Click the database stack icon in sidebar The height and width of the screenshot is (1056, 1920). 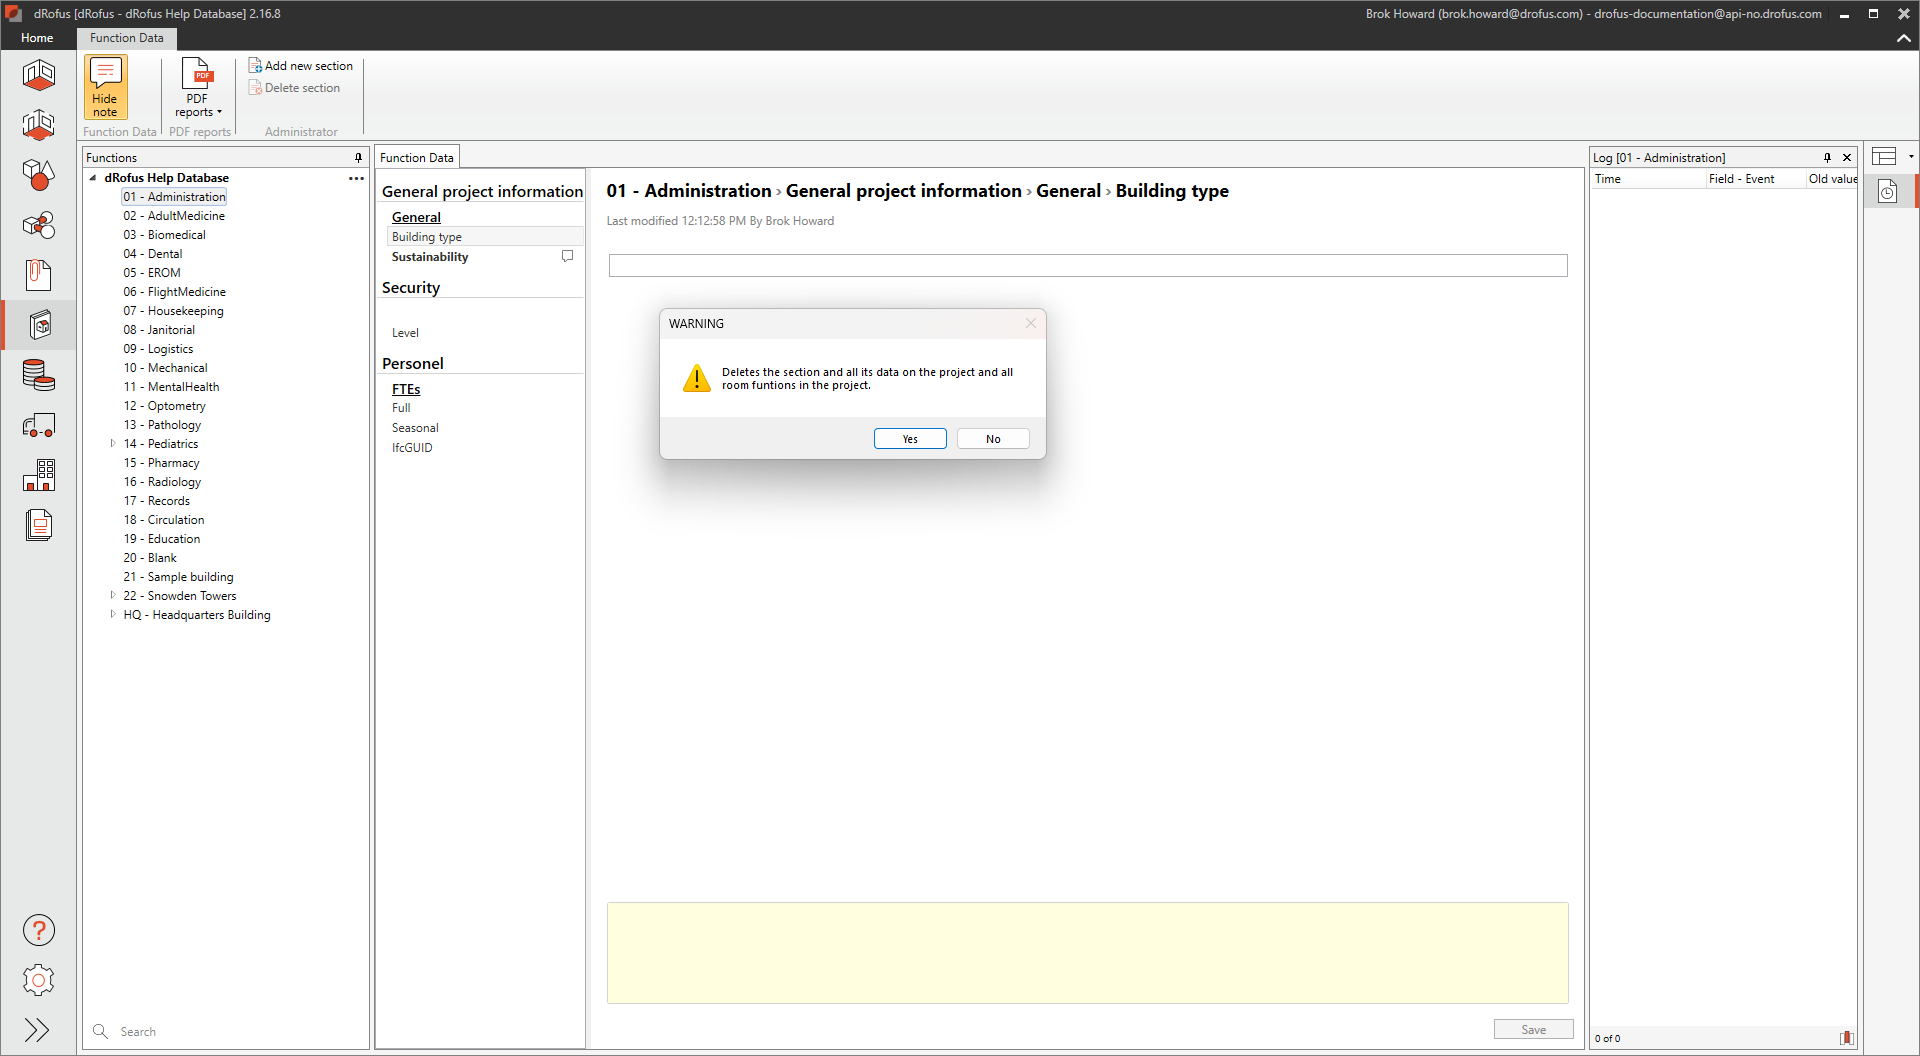coord(39,375)
